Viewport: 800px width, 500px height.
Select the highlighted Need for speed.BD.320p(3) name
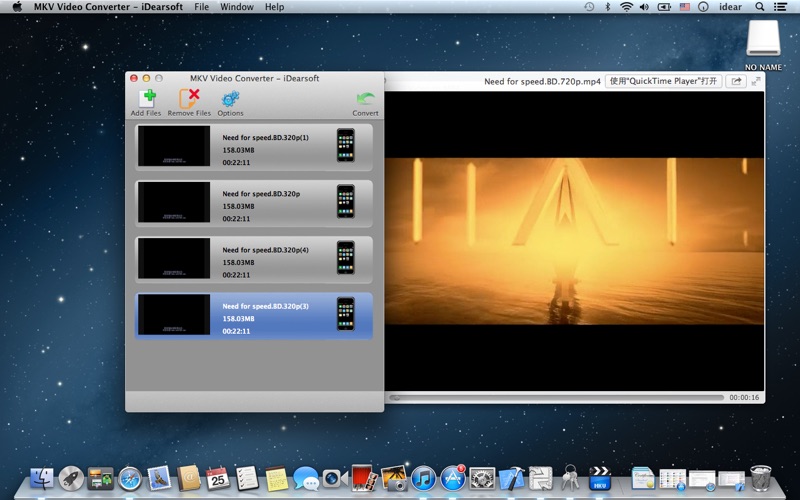(265, 306)
